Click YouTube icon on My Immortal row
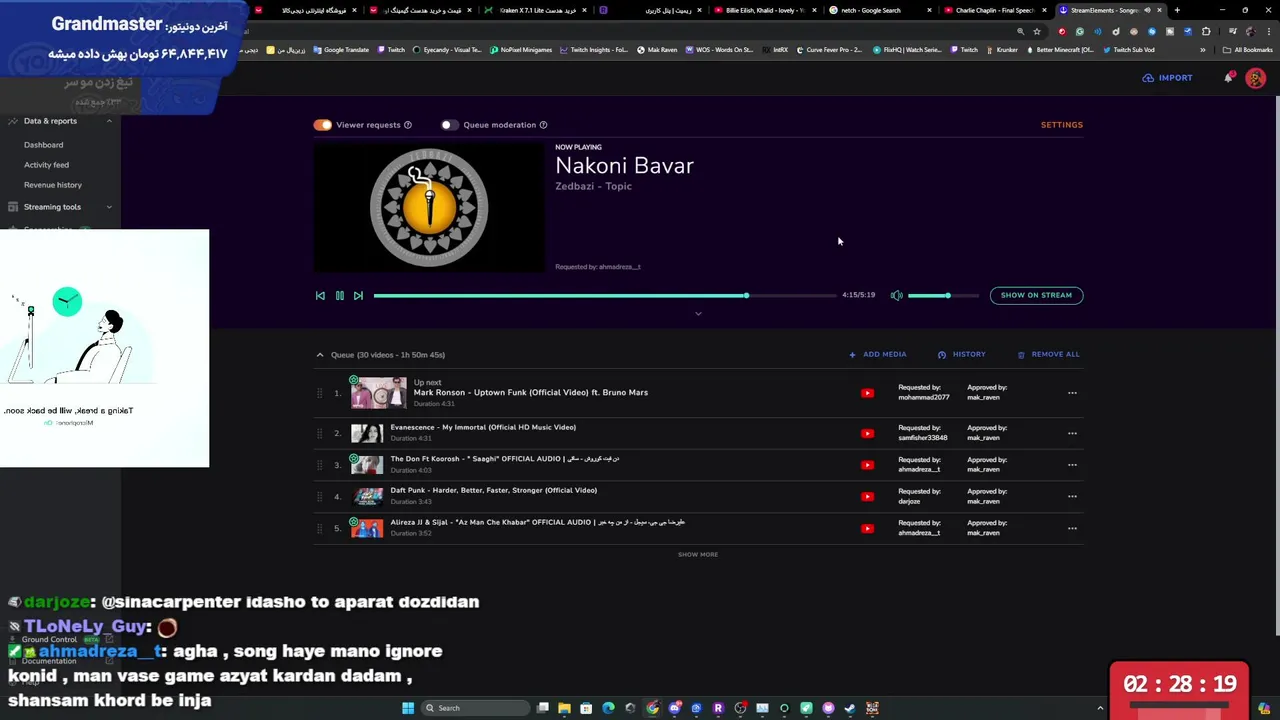Image resolution: width=1280 pixels, height=720 pixels. point(867,433)
